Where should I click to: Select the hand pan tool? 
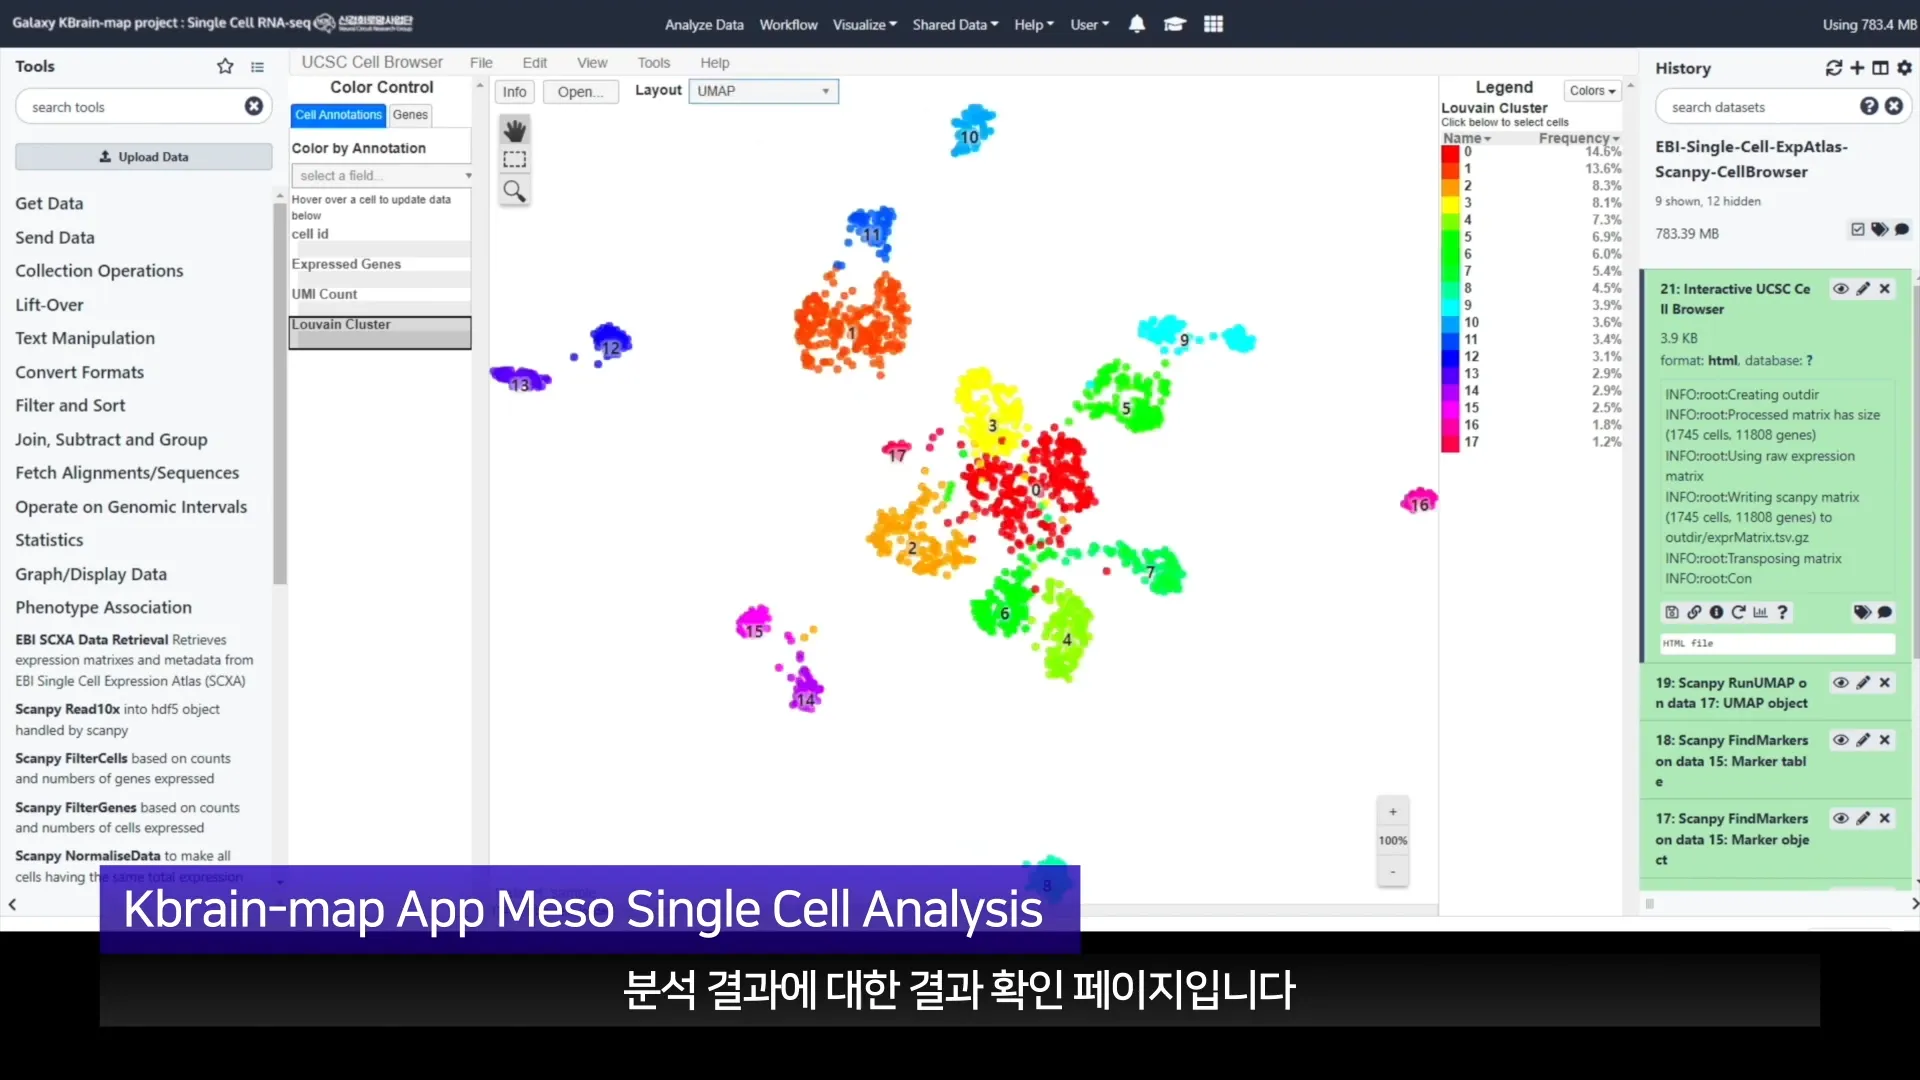[x=514, y=130]
